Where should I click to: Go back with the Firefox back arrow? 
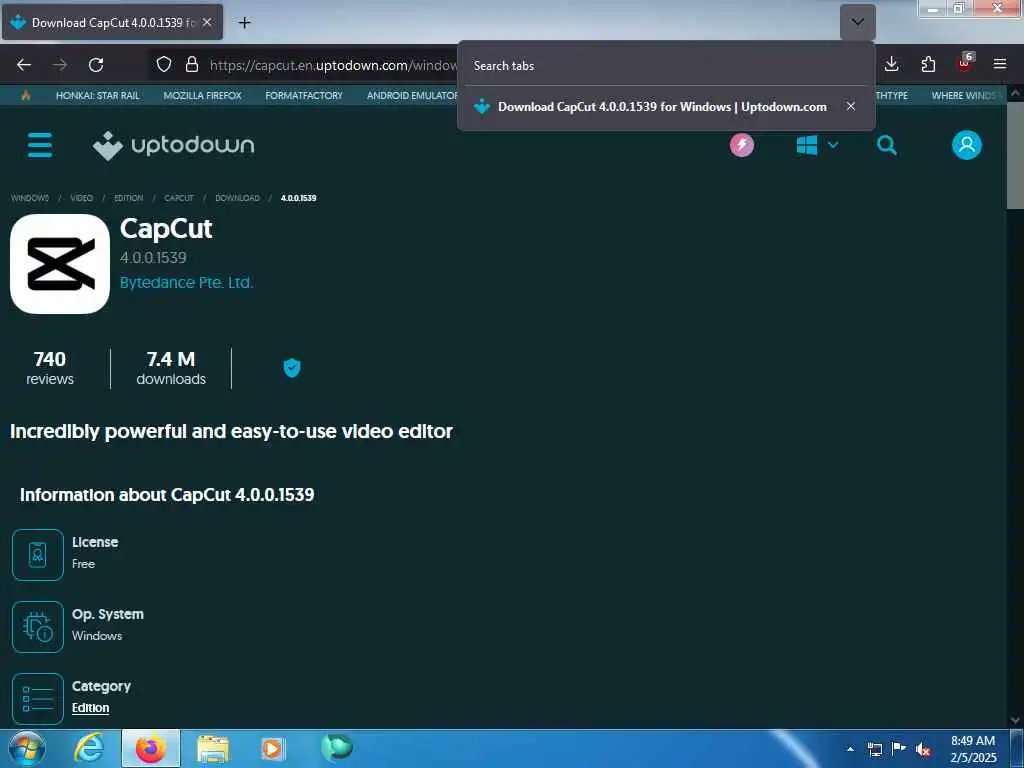24,65
